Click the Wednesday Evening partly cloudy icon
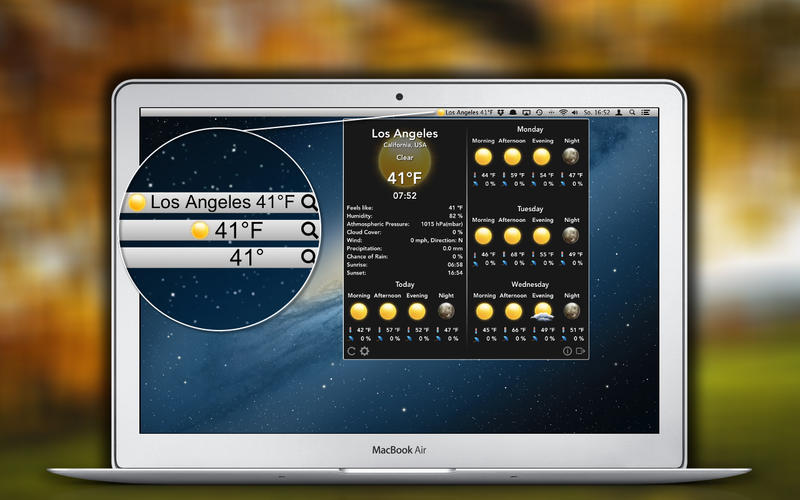The image size is (800, 500). click(542, 311)
